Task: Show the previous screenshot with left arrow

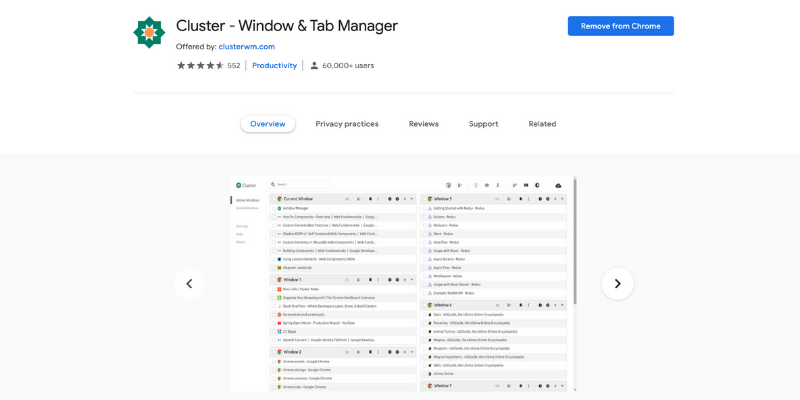Action: click(x=189, y=284)
